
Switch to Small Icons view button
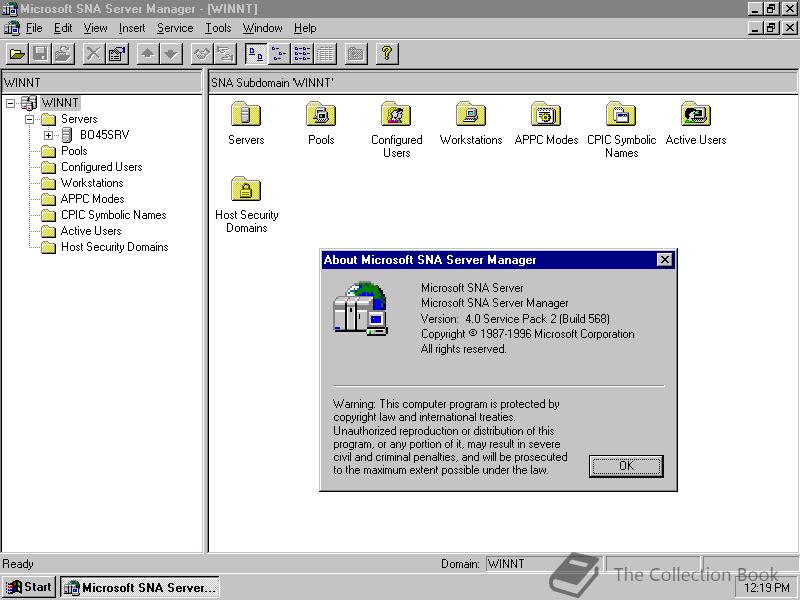(279, 54)
